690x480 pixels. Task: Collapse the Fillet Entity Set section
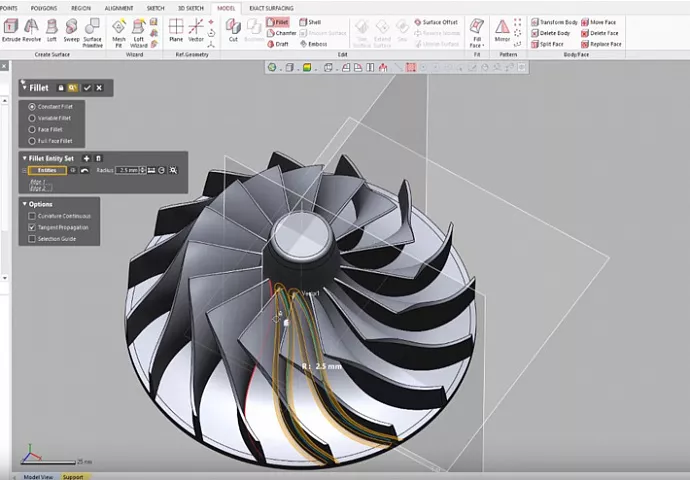point(25,158)
